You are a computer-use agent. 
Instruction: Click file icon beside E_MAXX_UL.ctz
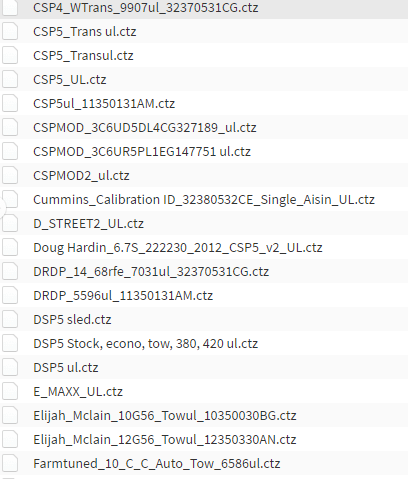point(10,392)
